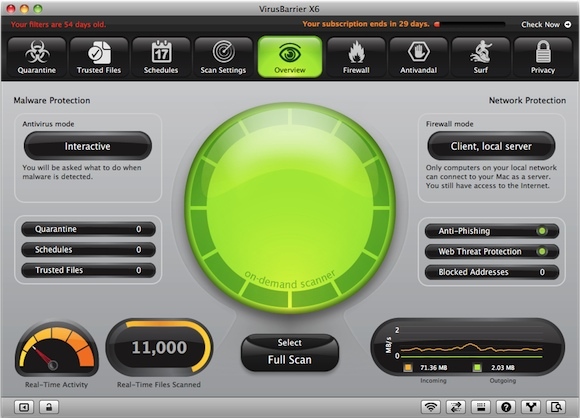The height and width of the screenshot is (418, 580).
Task: Click the green on-demand scanner orb
Action: tap(290, 208)
